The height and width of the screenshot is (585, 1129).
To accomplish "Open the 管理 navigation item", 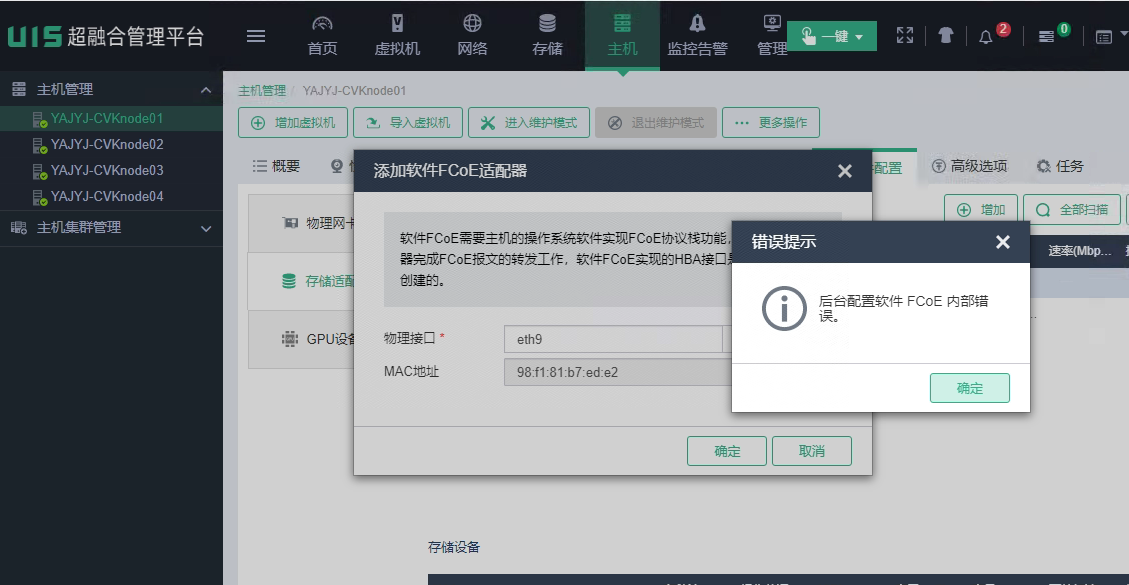I will (772, 35).
